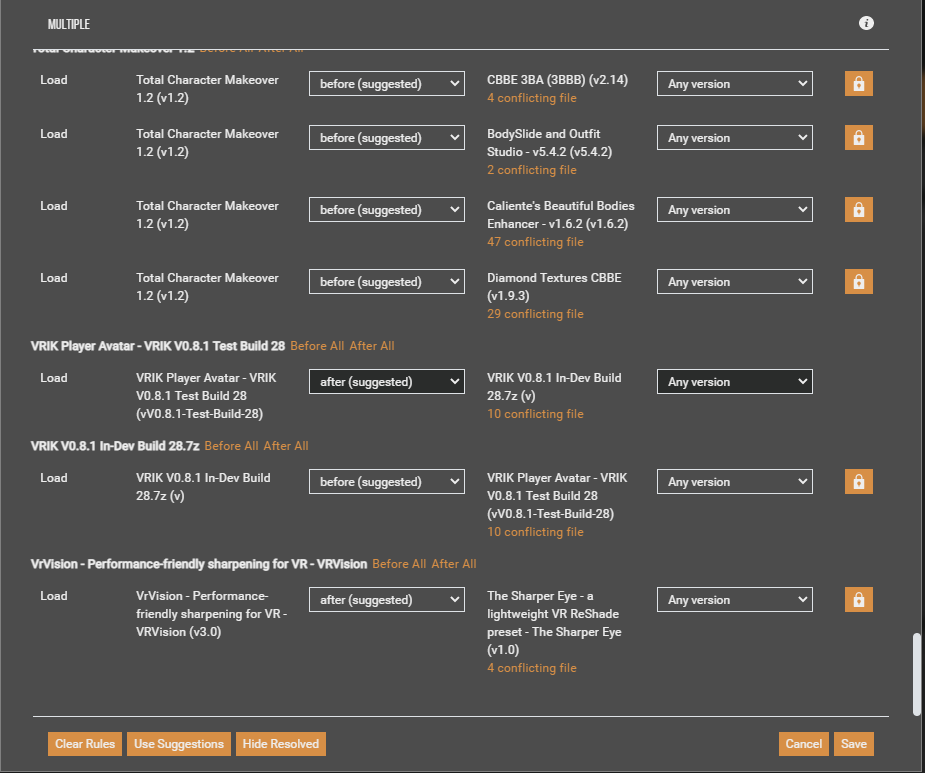The image size is (925, 773).
Task: Click the vertical scrollbar thumb
Action: pyautogui.click(x=917, y=674)
